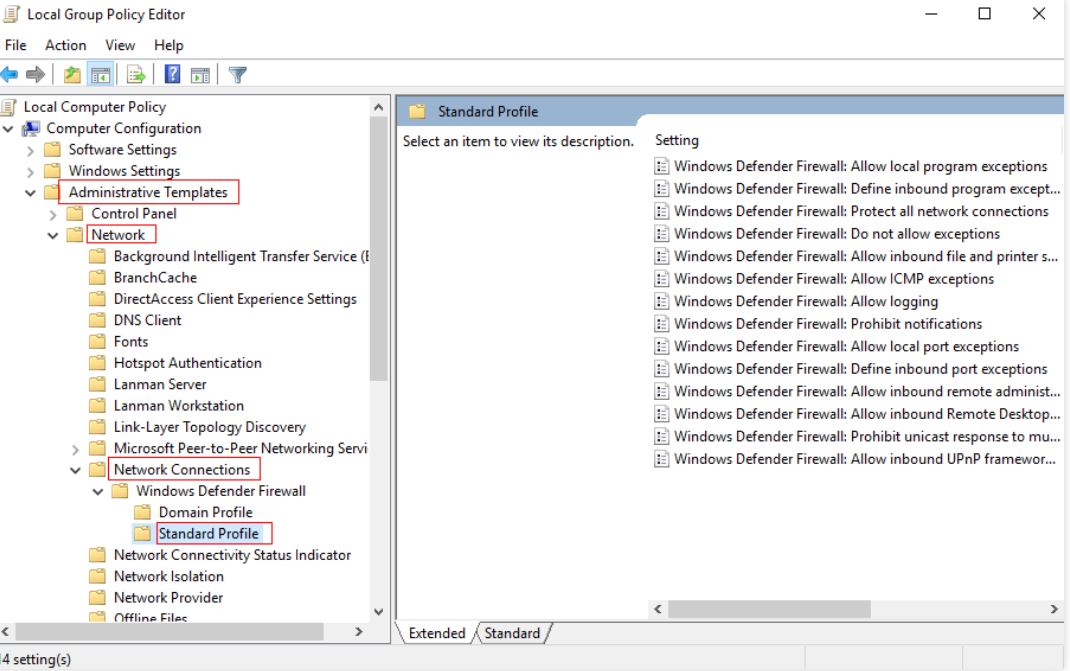1070x671 pixels.
Task: Open the View menu
Action: (120, 45)
